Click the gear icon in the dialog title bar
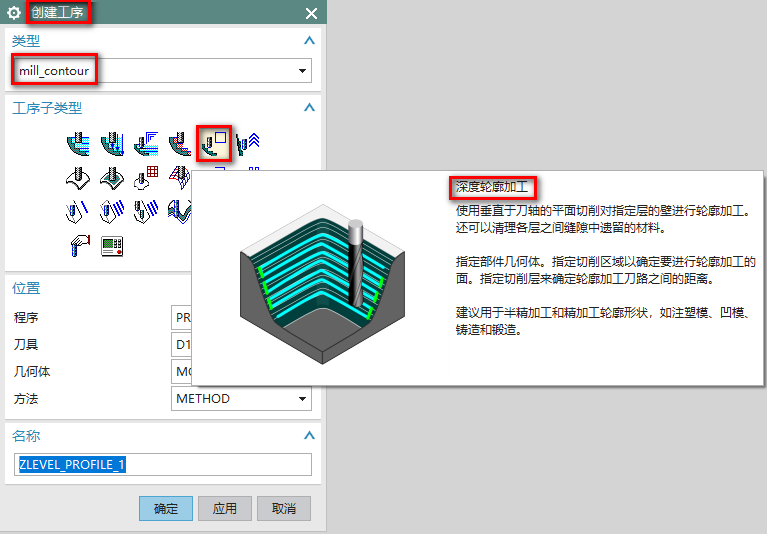This screenshot has width=767, height=534. click(14, 13)
